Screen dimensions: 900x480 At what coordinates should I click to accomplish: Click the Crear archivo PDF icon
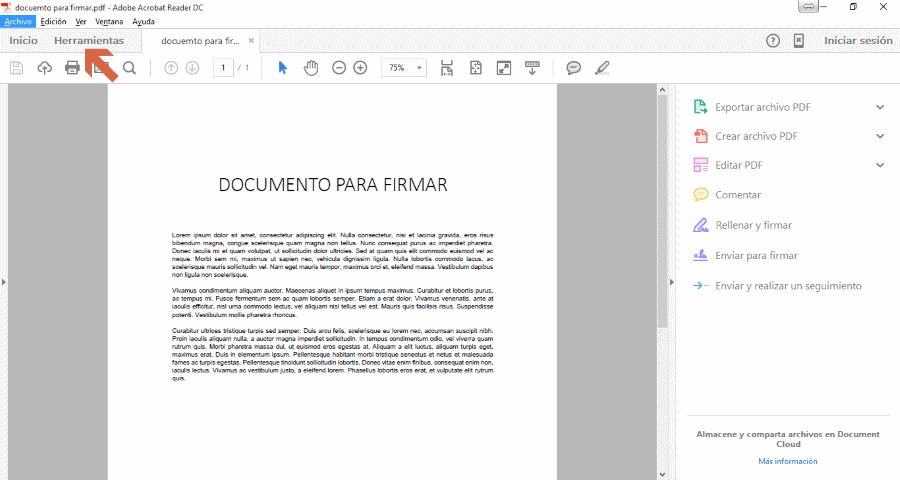700,136
